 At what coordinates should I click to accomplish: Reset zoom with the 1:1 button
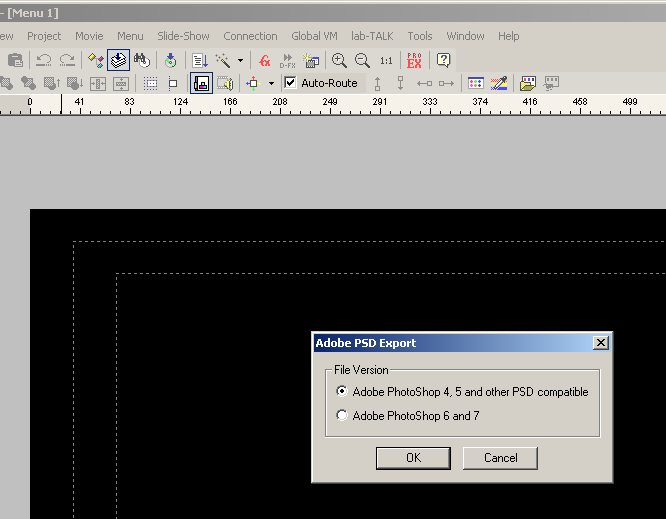386,61
